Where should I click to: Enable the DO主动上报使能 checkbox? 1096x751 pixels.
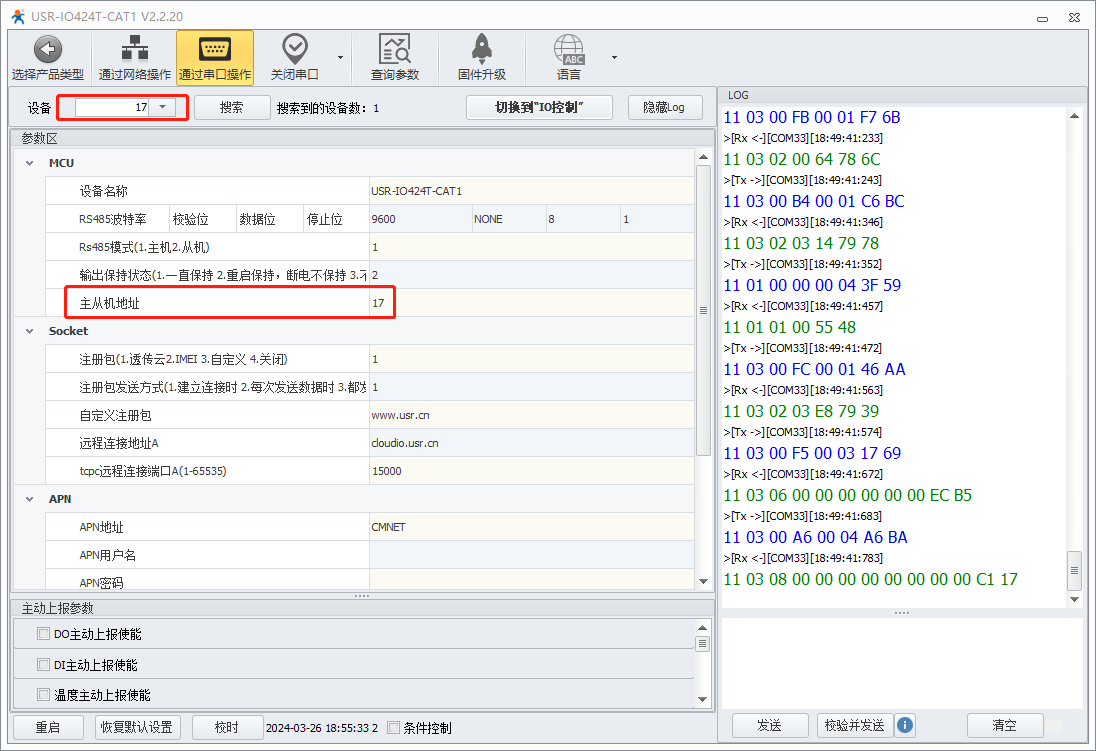tap(43, 633)
